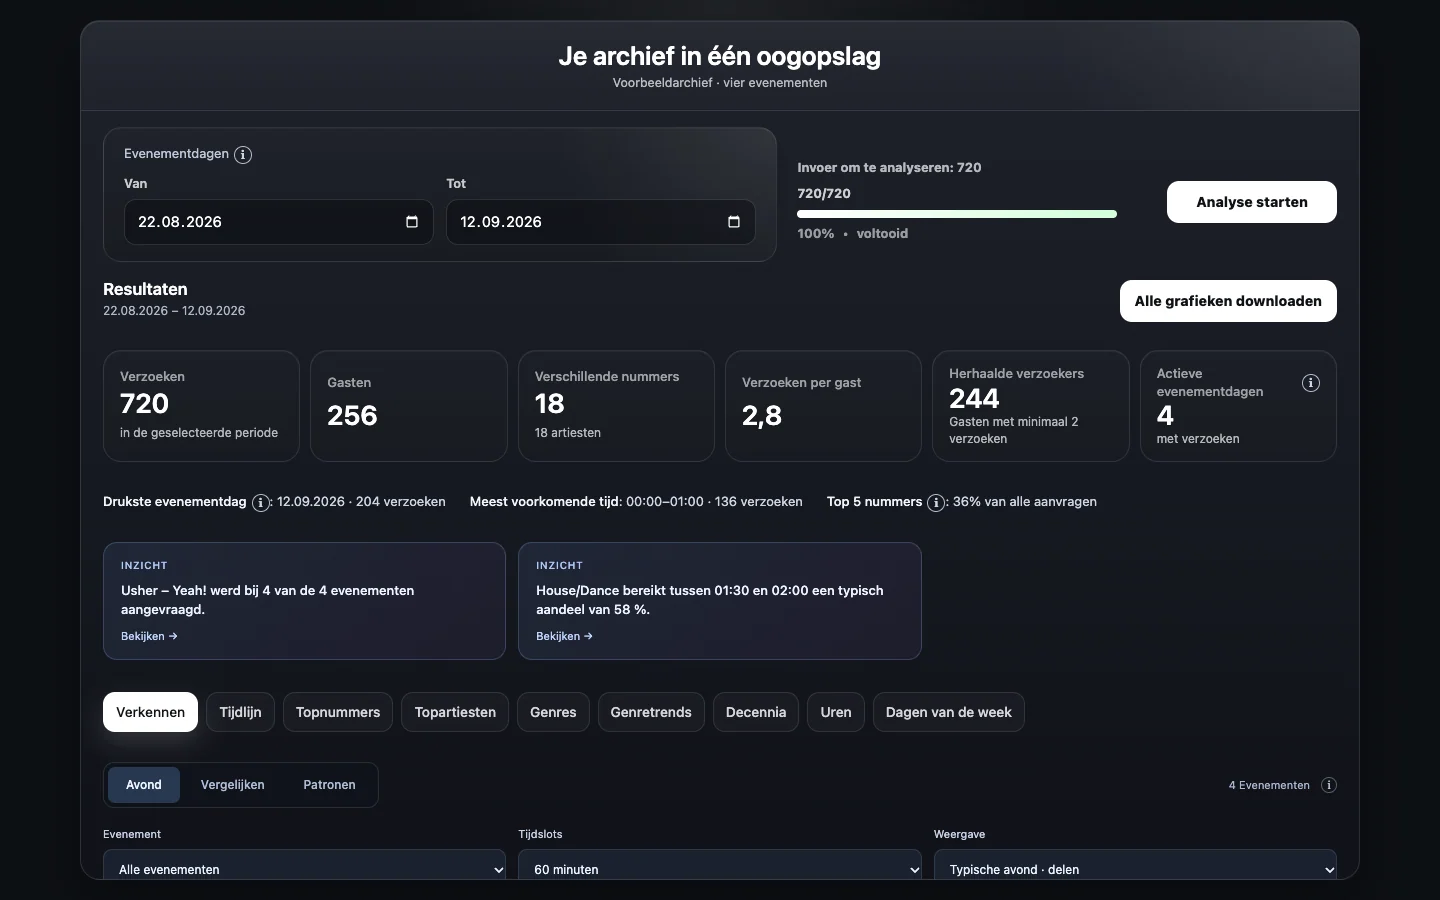Open the Uren tab
The image size is (1440, 900).
836,712
